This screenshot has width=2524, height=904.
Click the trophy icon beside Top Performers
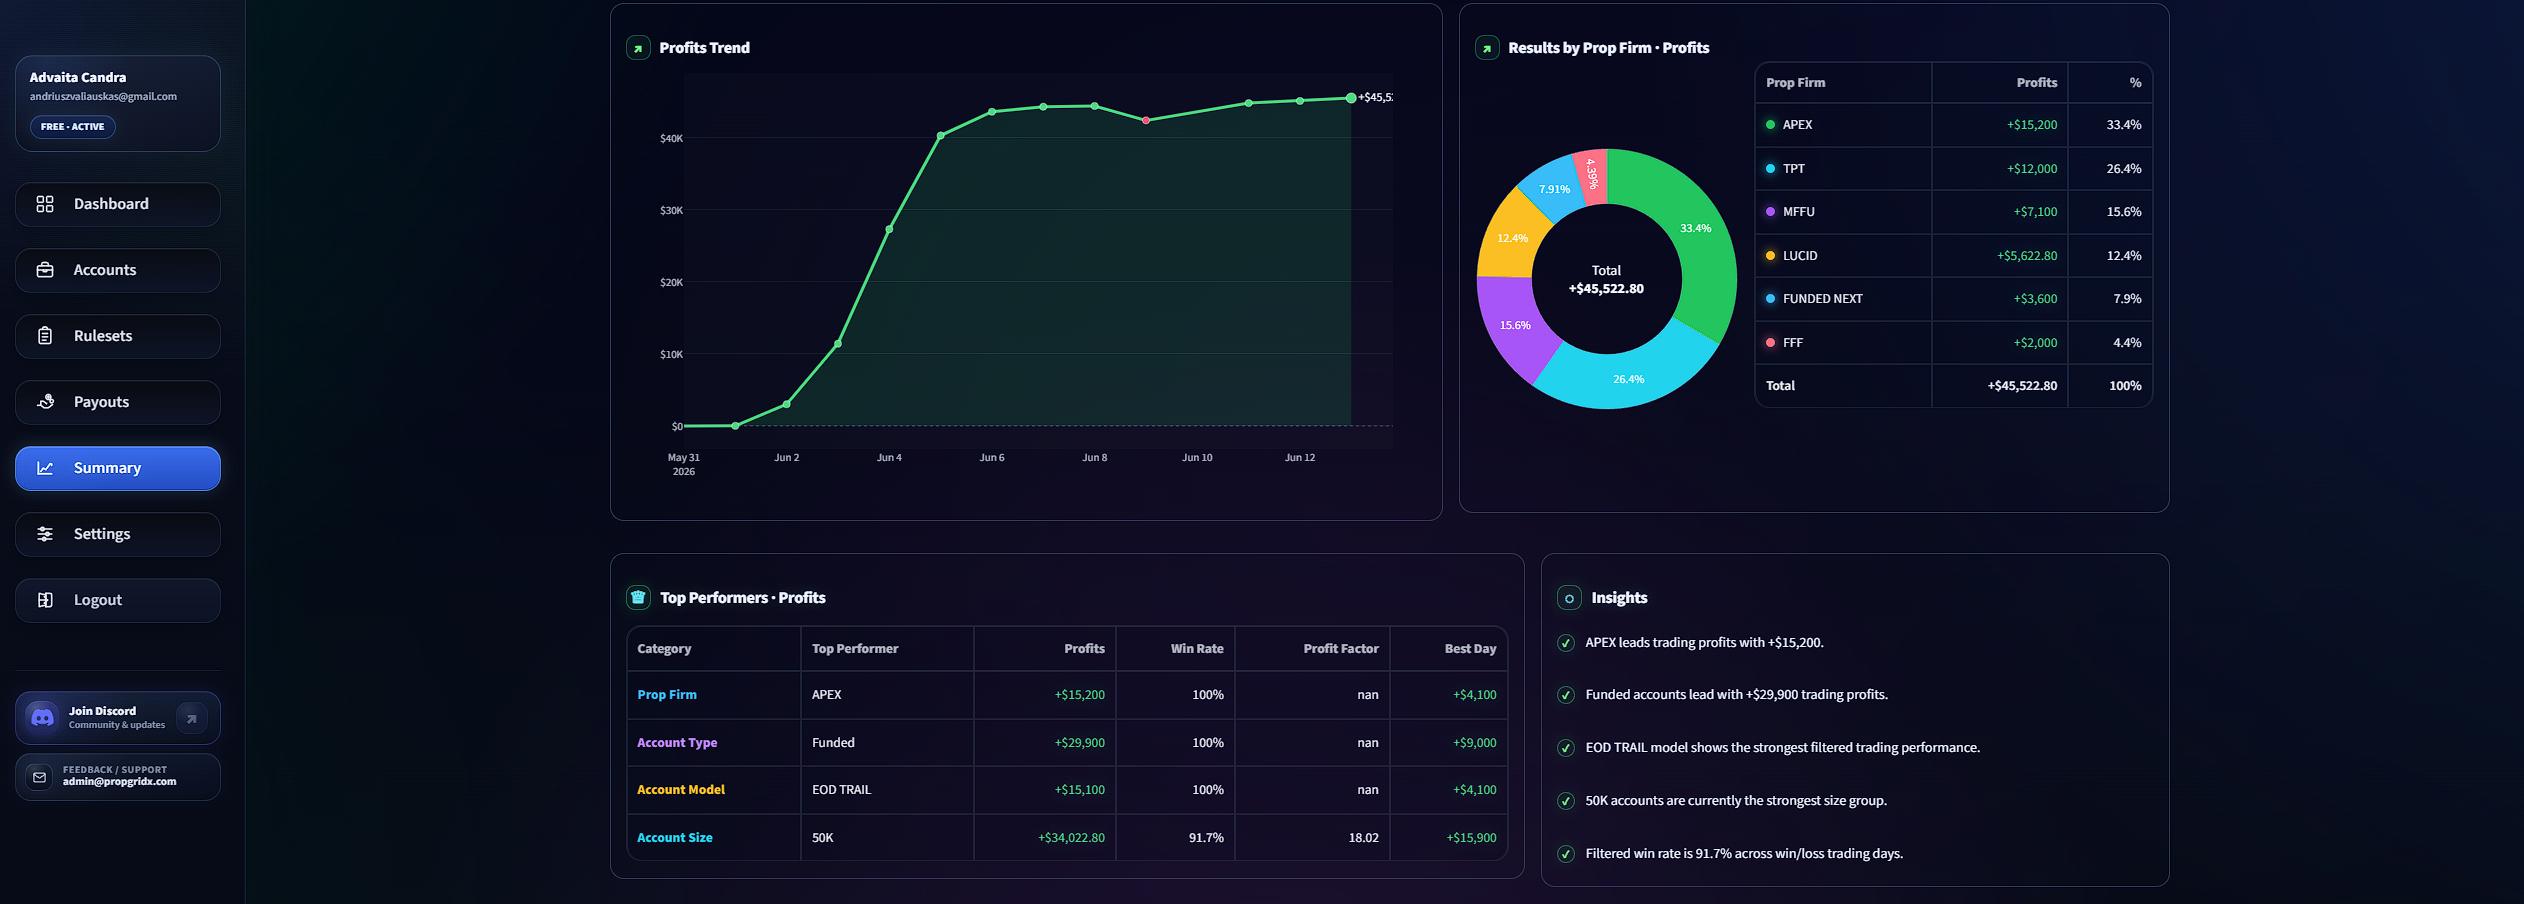pyautogui.click(x=638, y=598)
